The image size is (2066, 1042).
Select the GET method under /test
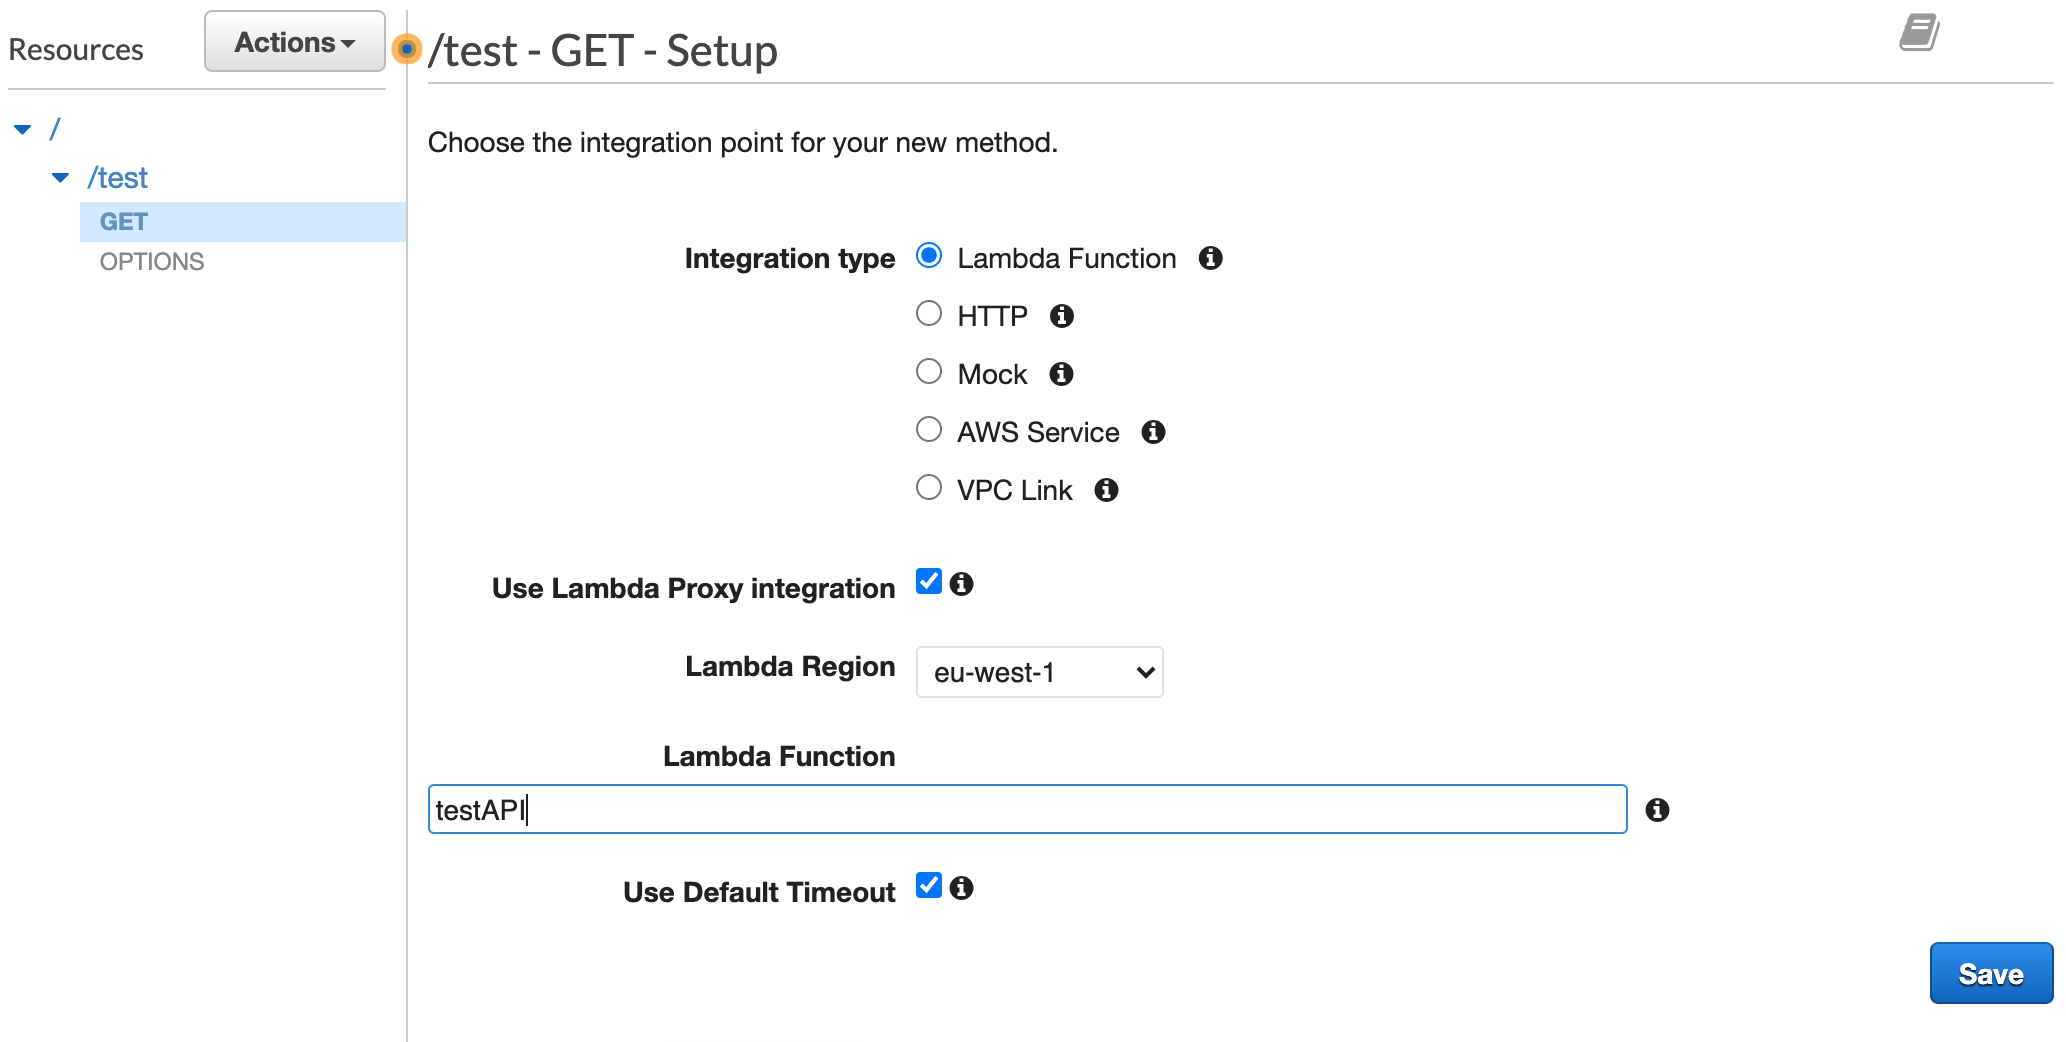coord(123,221)
